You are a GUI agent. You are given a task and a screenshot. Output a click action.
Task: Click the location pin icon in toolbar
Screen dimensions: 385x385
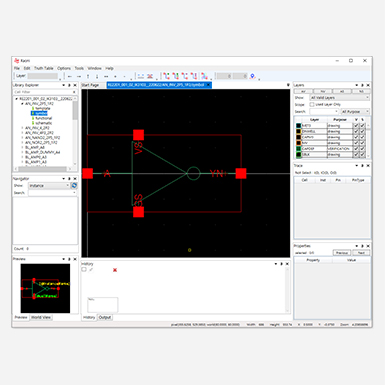point(253,76)
